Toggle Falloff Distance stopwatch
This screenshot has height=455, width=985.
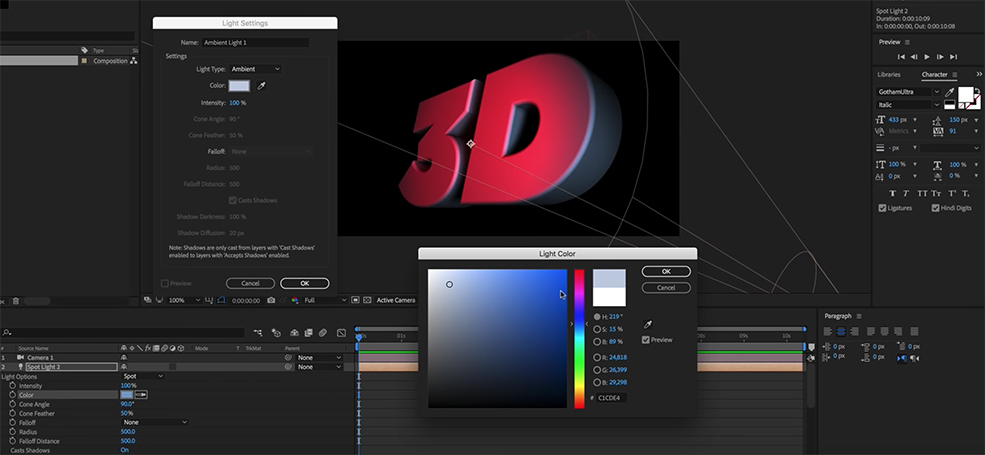pyautogui.click(x=13, y=441)
